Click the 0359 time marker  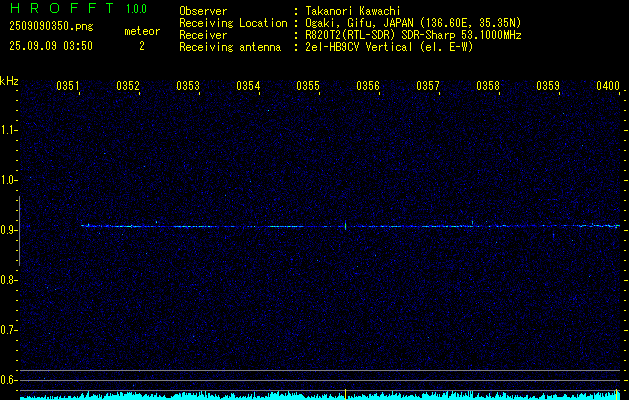click(548, 85)
